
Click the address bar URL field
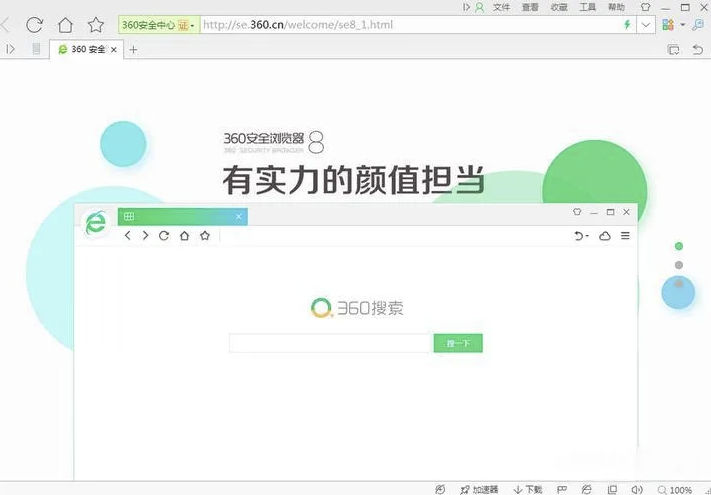point(410,25)
